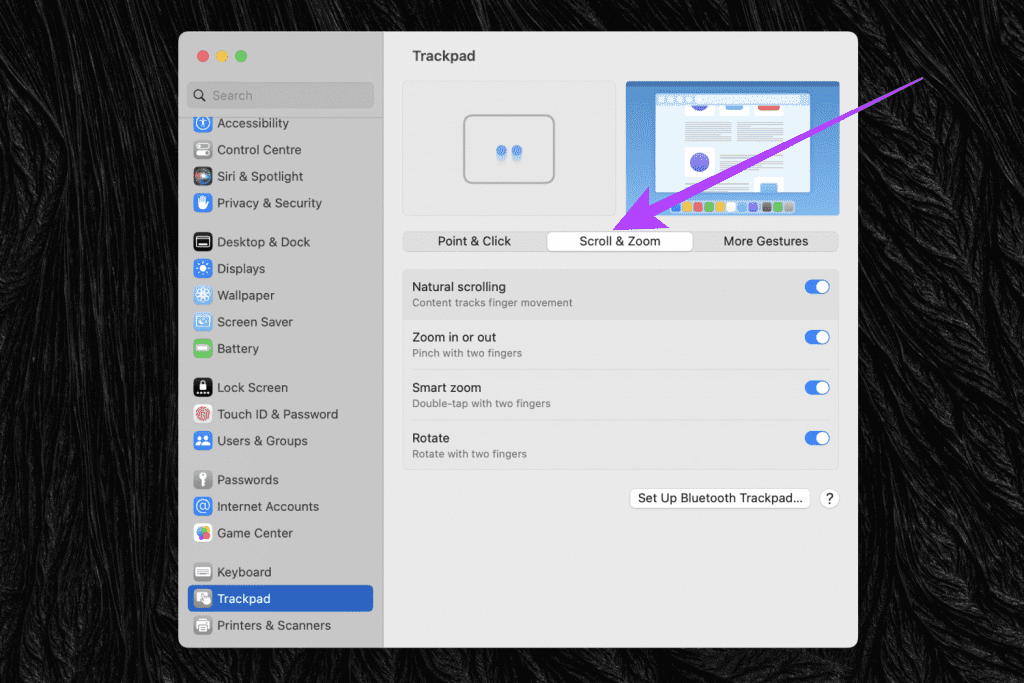Click Set Up Bluetooth Trackpad button

tap(720, 498)
